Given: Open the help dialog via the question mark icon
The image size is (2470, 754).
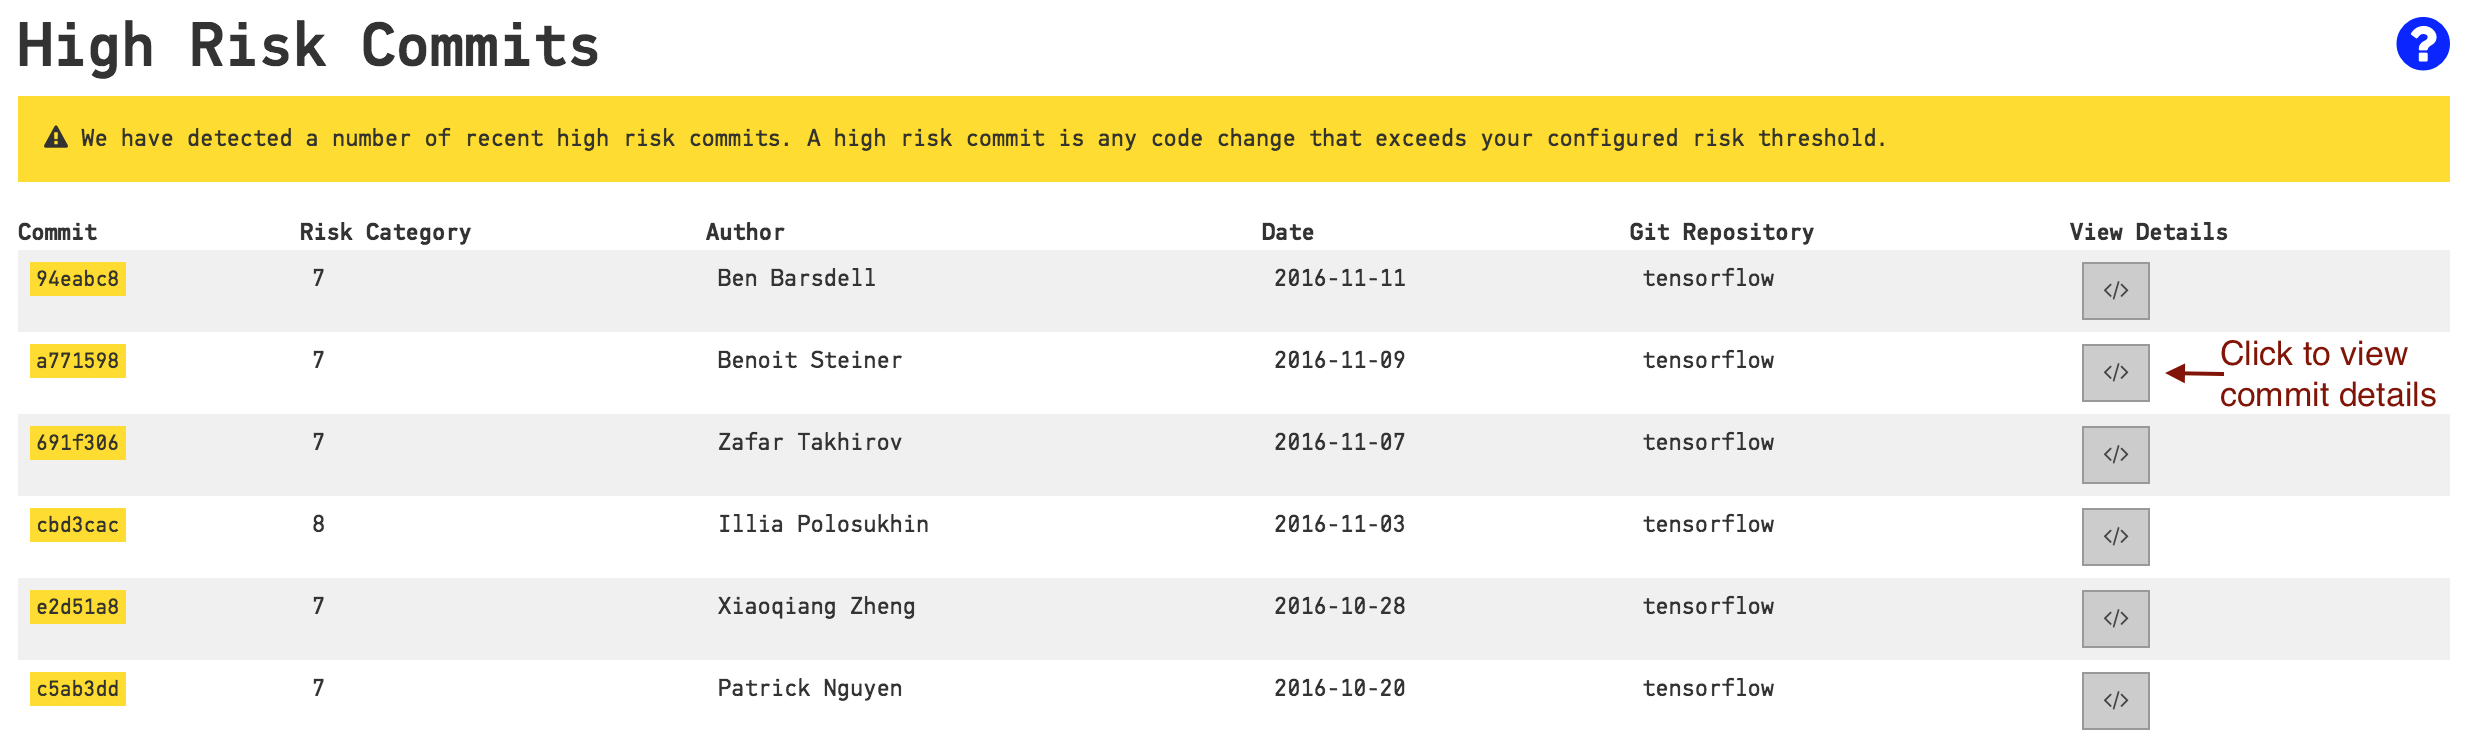Looking at the screenshot, I should tap(2421, 44).
